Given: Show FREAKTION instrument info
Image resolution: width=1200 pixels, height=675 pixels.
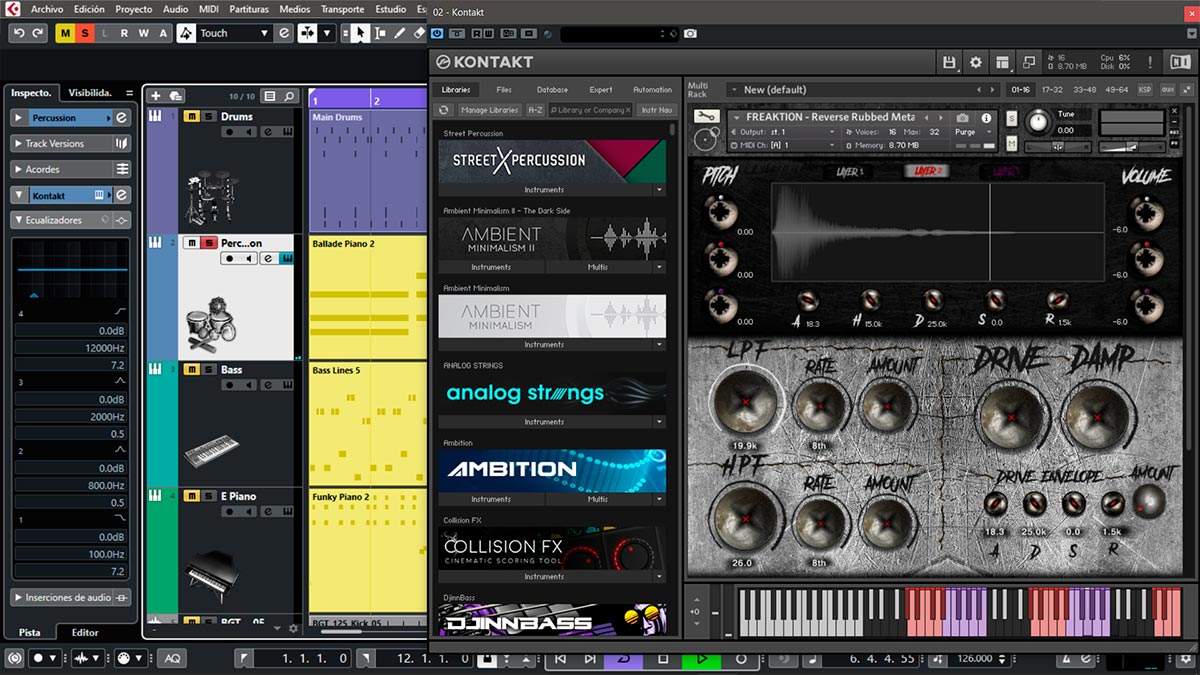Looking at the screenshot, I should [x=987, y=117].
